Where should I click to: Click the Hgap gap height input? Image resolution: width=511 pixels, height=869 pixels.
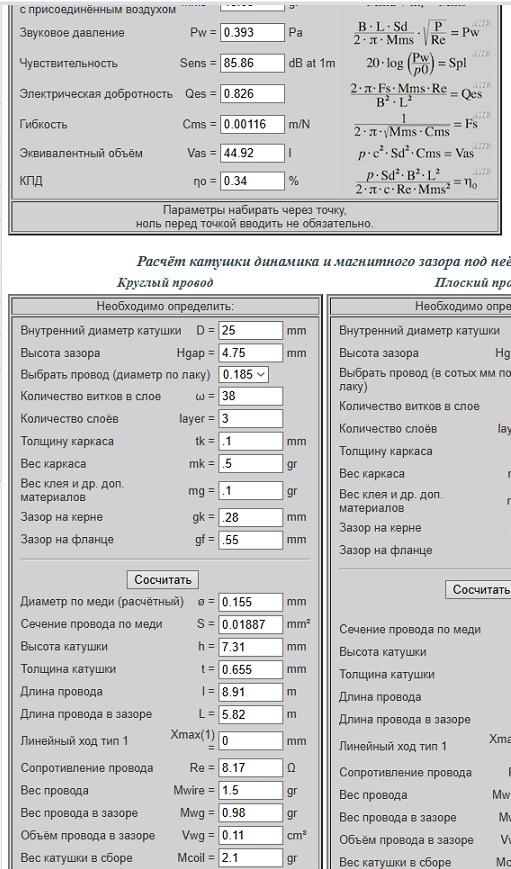click(x=251, y=353)
